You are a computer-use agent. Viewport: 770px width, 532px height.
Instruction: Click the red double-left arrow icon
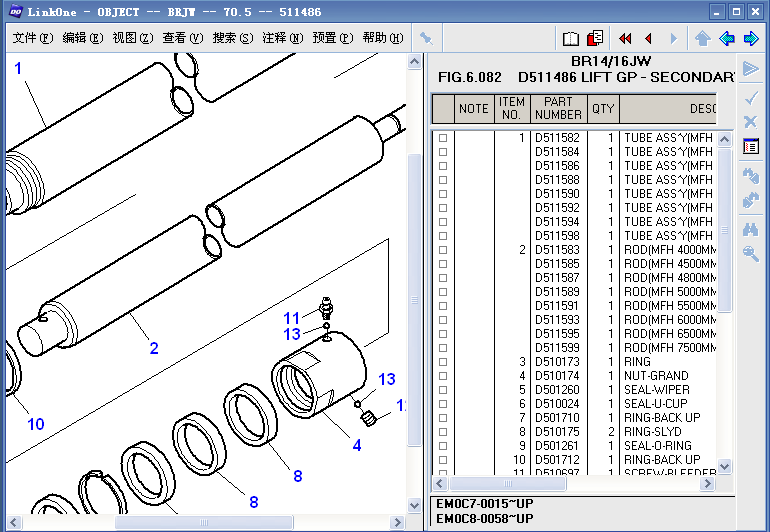click(x=625, y=39)
